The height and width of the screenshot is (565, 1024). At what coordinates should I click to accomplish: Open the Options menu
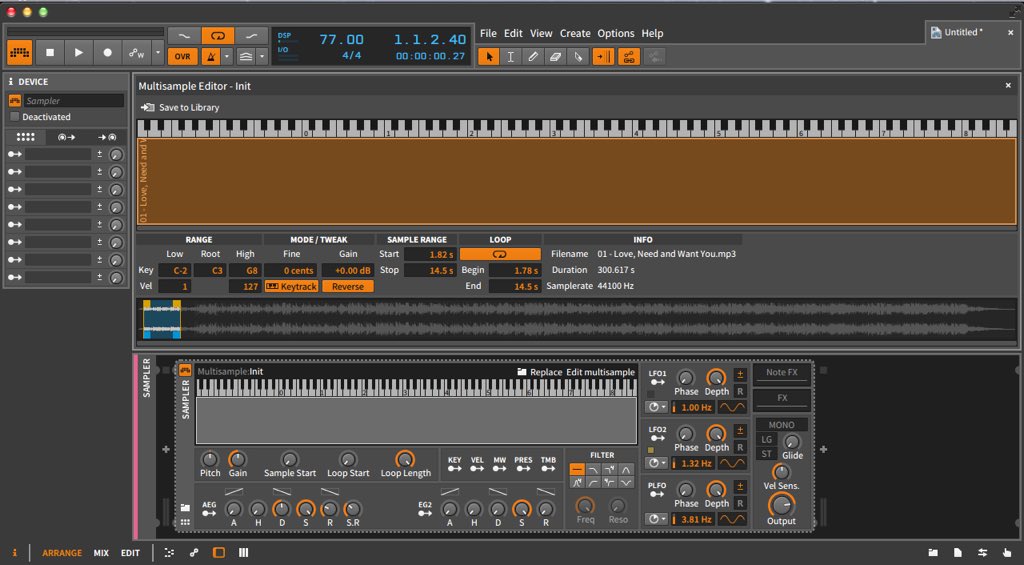coord(615,33)
